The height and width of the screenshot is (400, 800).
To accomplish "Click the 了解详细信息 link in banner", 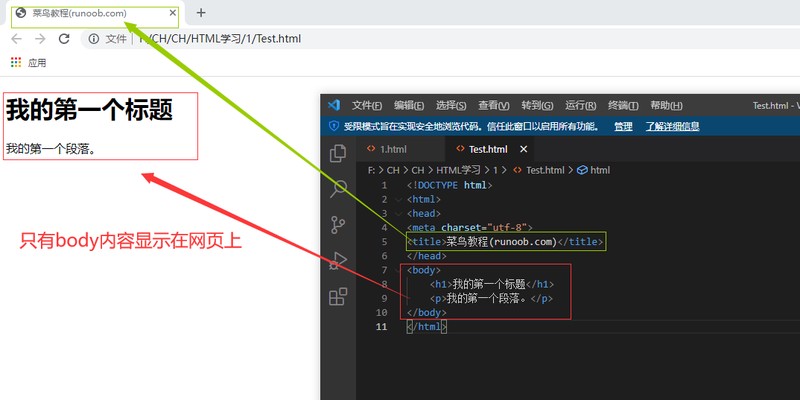I will [x=672, y=127].
